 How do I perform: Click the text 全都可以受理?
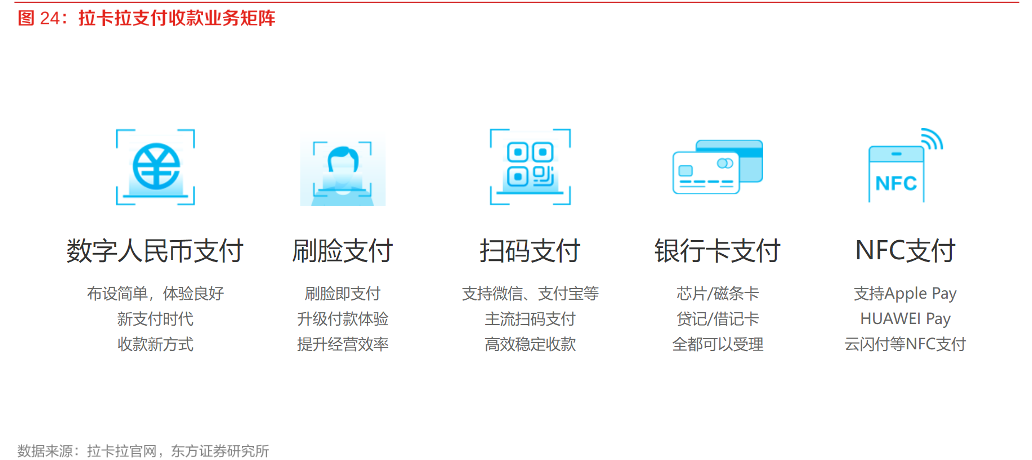click(x=717, y=344)
